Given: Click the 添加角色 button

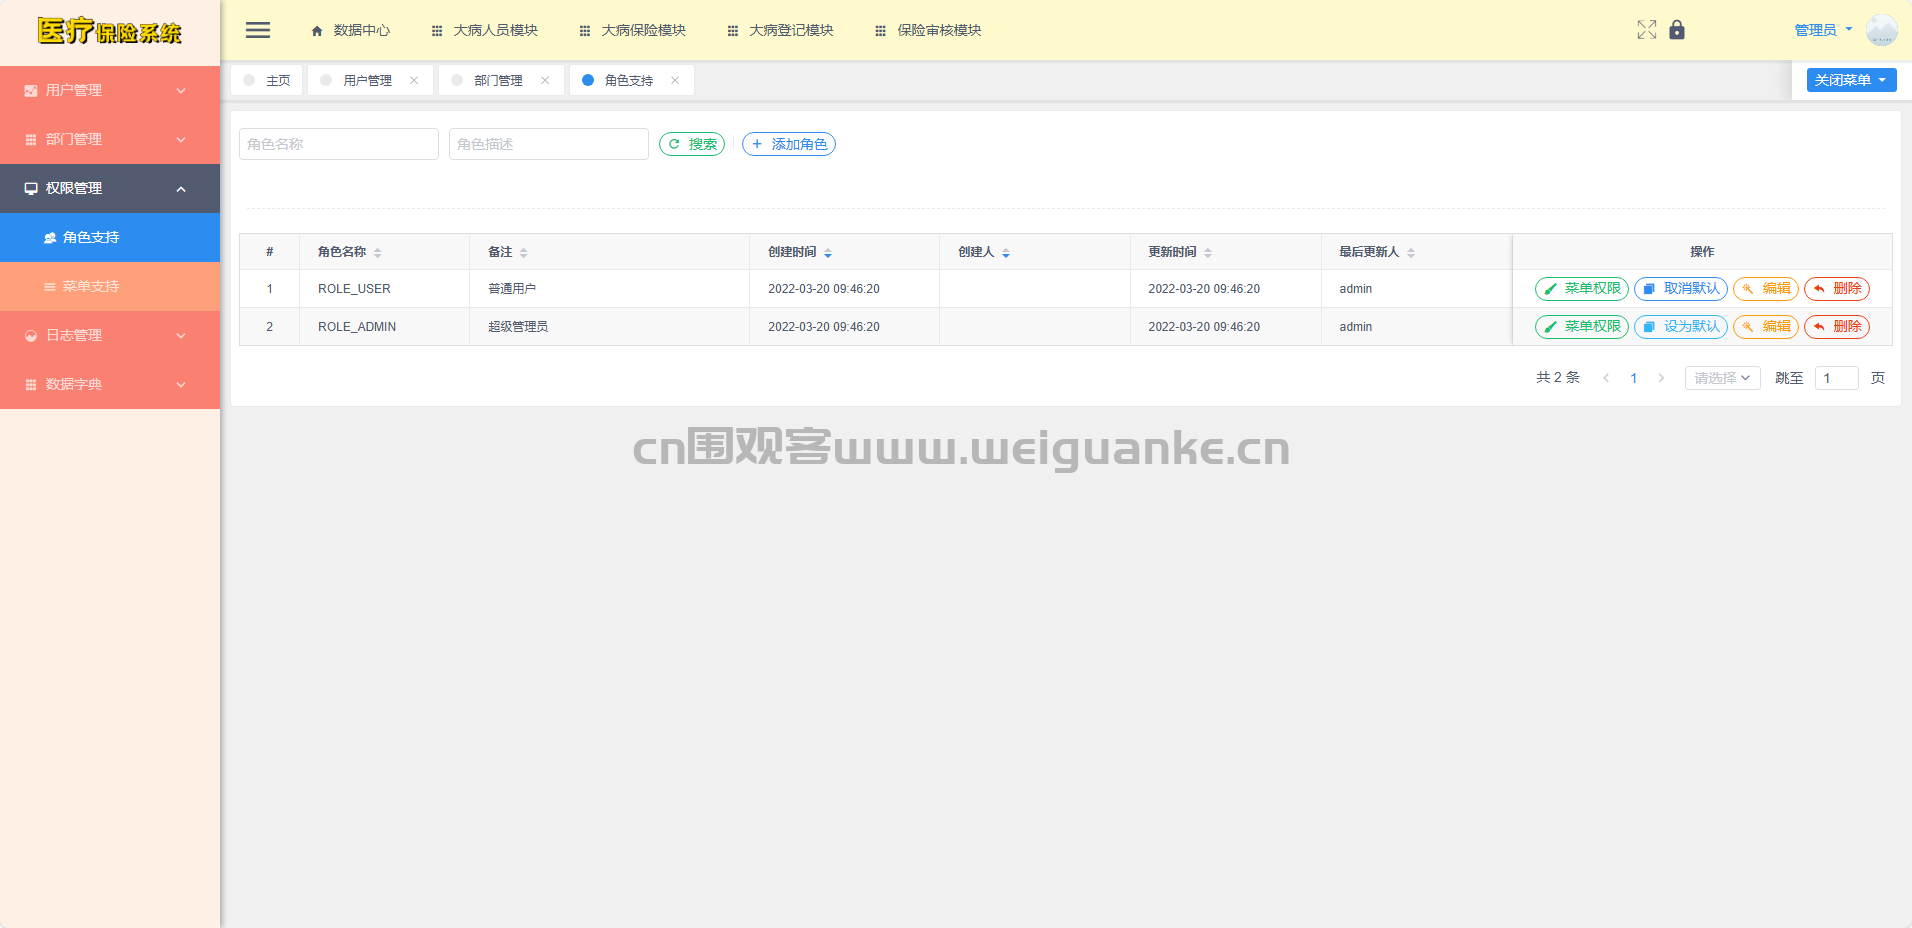Looking at the screenshot, I should [789, 144].
